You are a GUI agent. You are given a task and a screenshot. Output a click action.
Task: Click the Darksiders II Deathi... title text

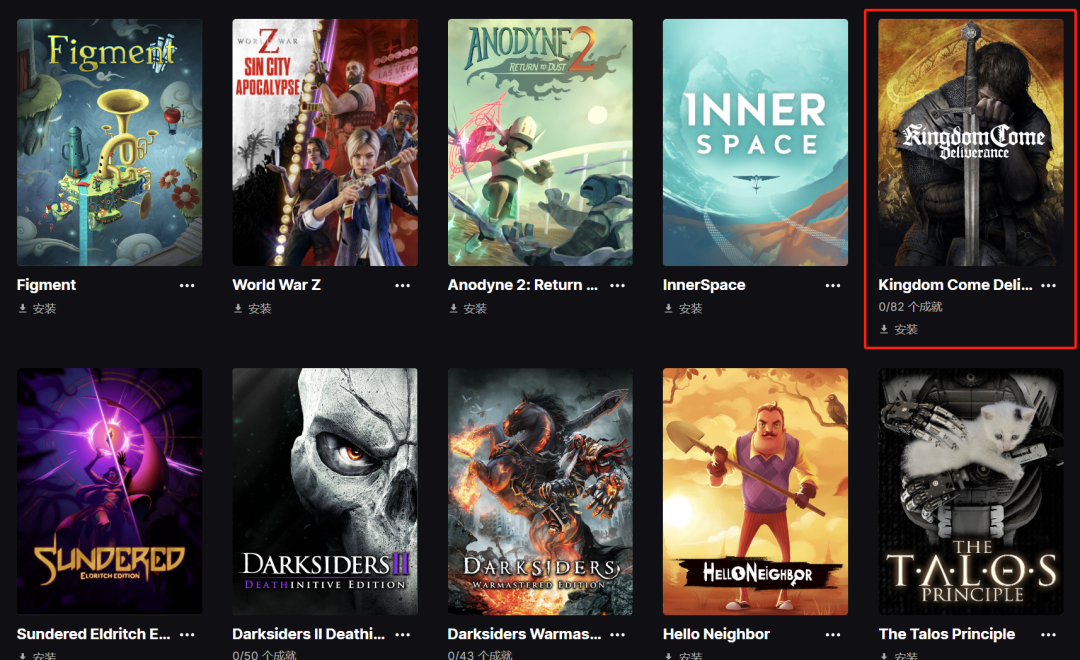pyautogui.click(x=309, y=635)
